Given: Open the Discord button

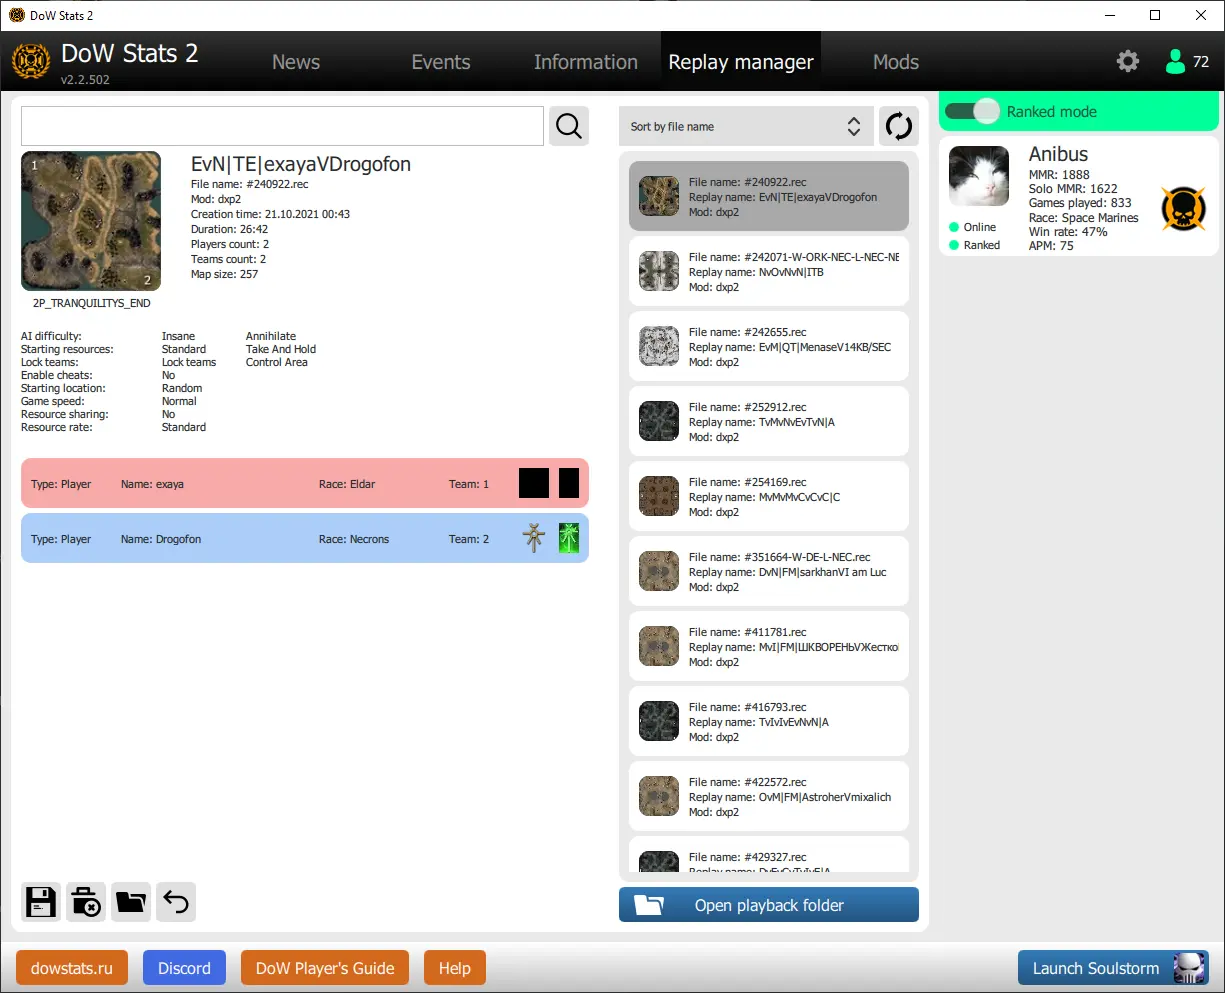Looking at the screenshot, I should (184, 968).
